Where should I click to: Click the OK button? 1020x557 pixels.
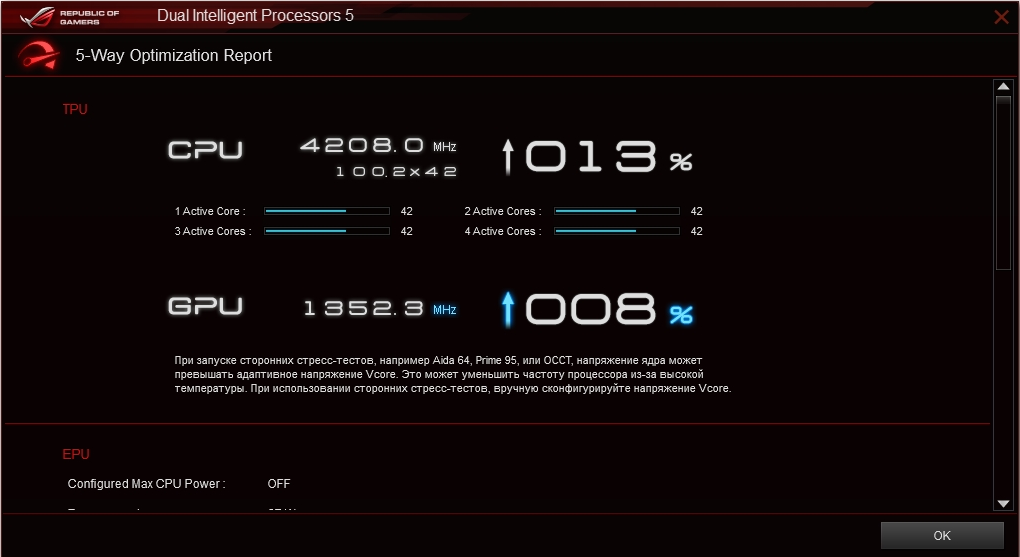pyautogui.click(x=942, y=536)
